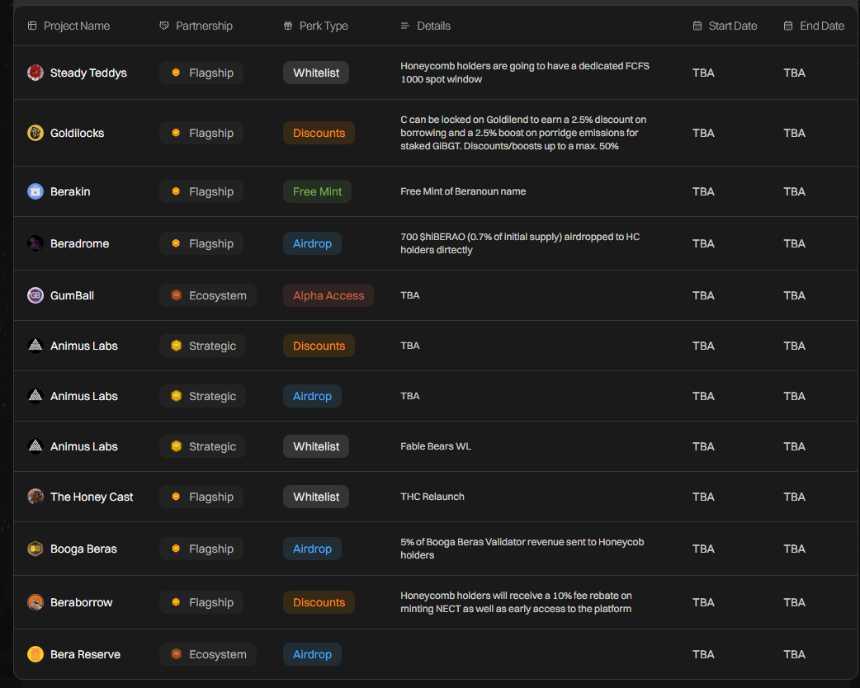Click the End Date TBA for GumBall
Screen dimensions: 860x688
(794, 296)
